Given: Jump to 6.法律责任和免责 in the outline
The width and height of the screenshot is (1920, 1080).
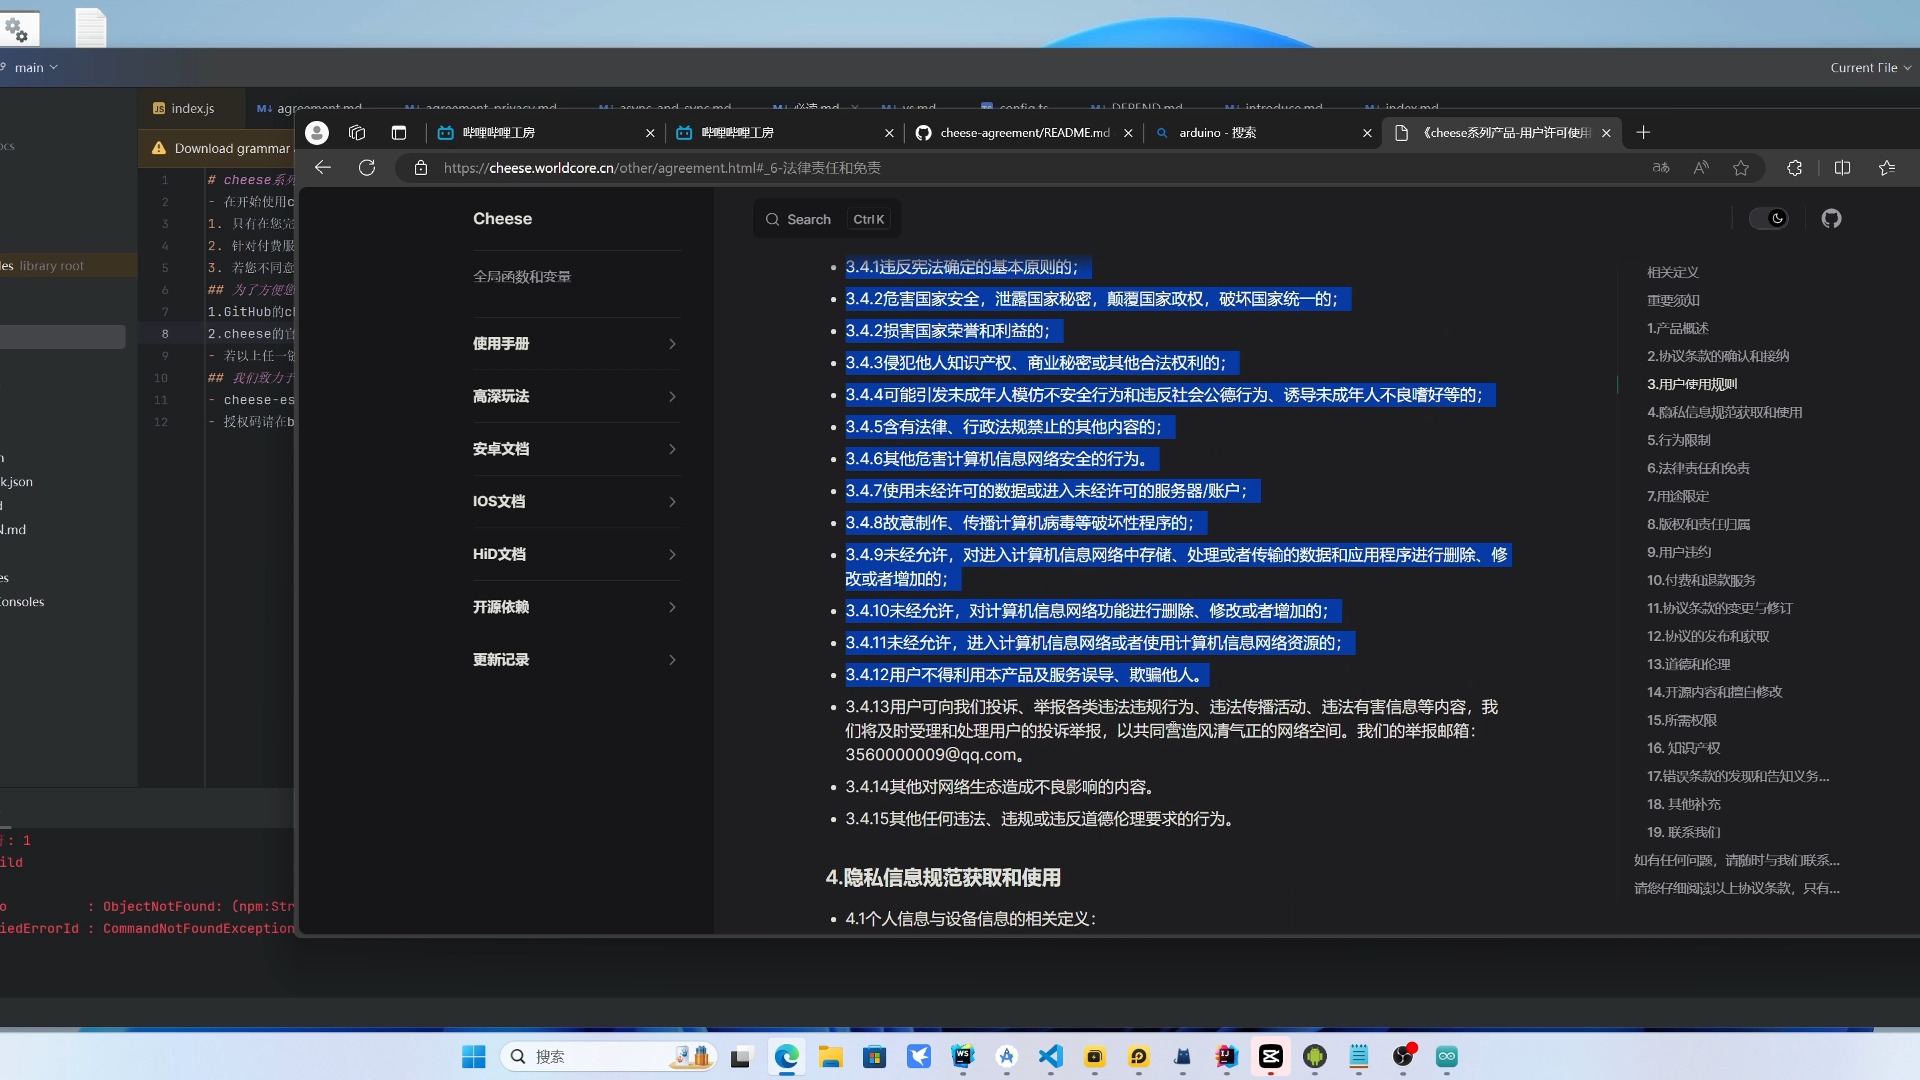Looking at the screenshot, I should click(x=1698, y=468).
